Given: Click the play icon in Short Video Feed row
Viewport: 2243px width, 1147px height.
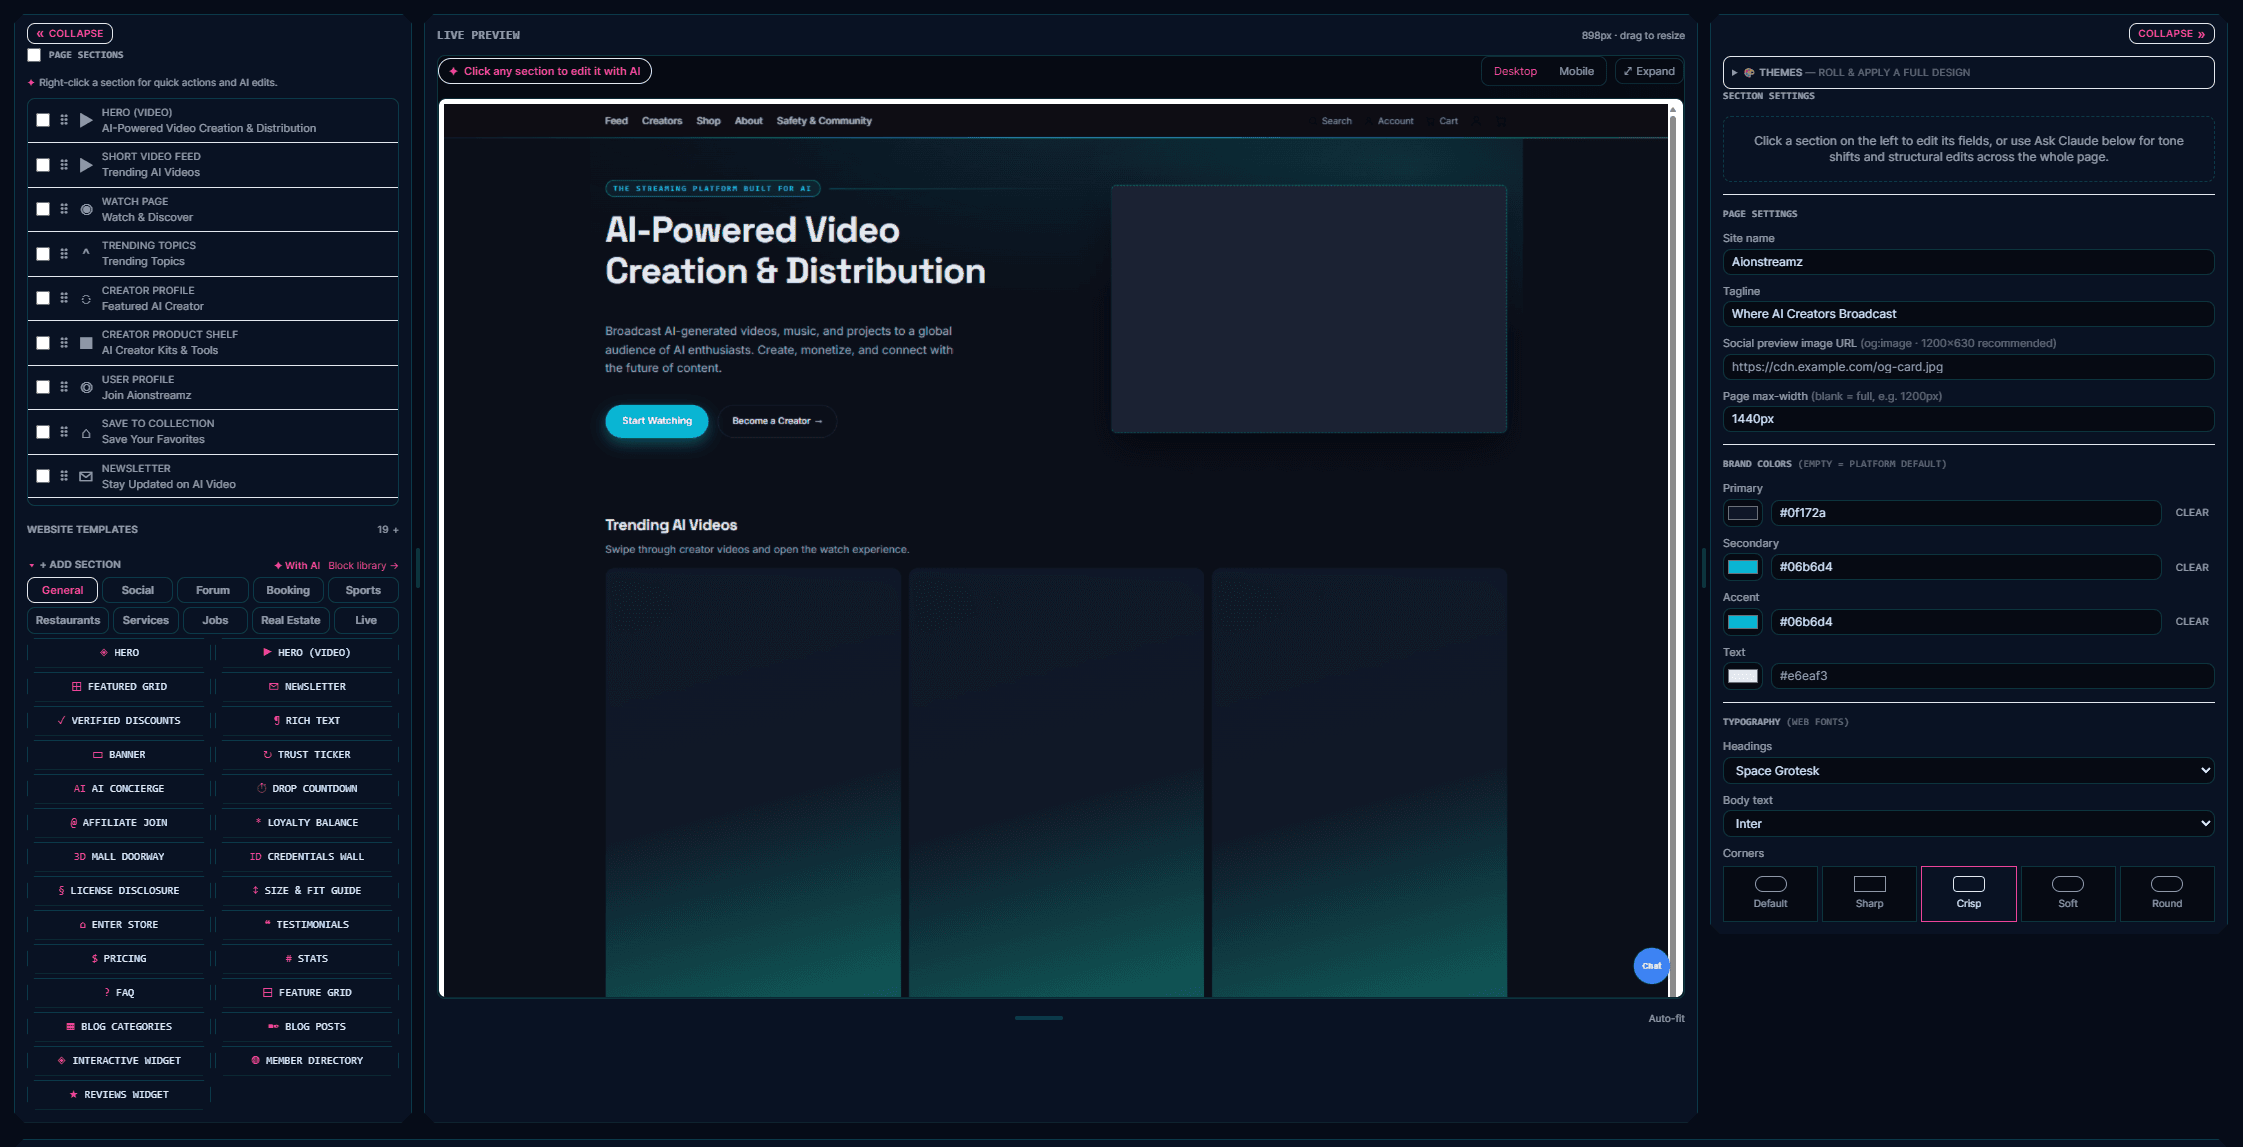Looking at the screenshot, I should [x=86, y=165].
